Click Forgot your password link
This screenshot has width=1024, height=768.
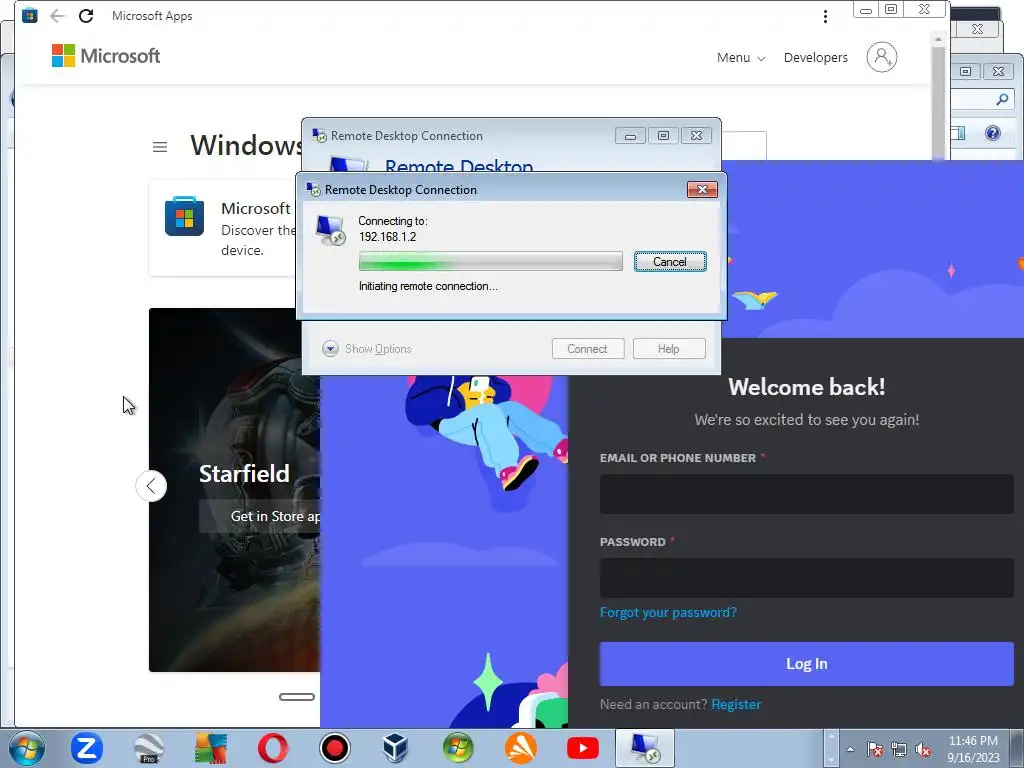[668, 613]
